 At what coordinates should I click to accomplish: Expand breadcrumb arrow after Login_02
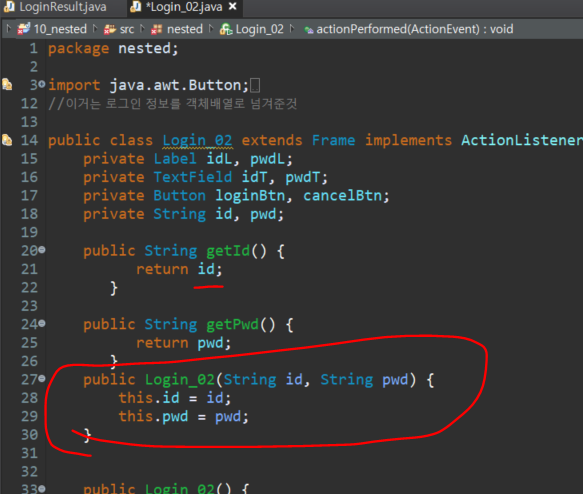coord(292,29)
